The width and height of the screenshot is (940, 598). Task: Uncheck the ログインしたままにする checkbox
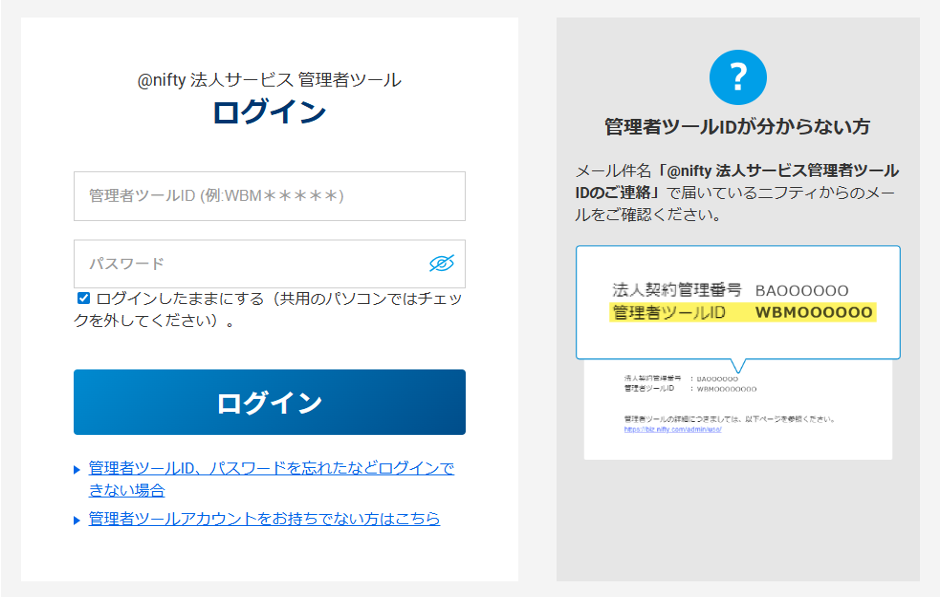[83, 298]
